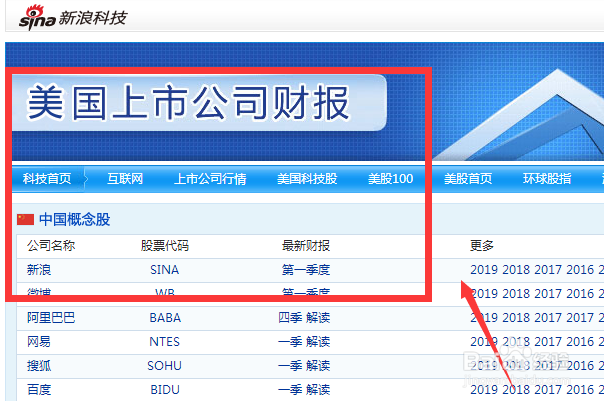Open the 2016 reports in the SINA row

(580, 270)
